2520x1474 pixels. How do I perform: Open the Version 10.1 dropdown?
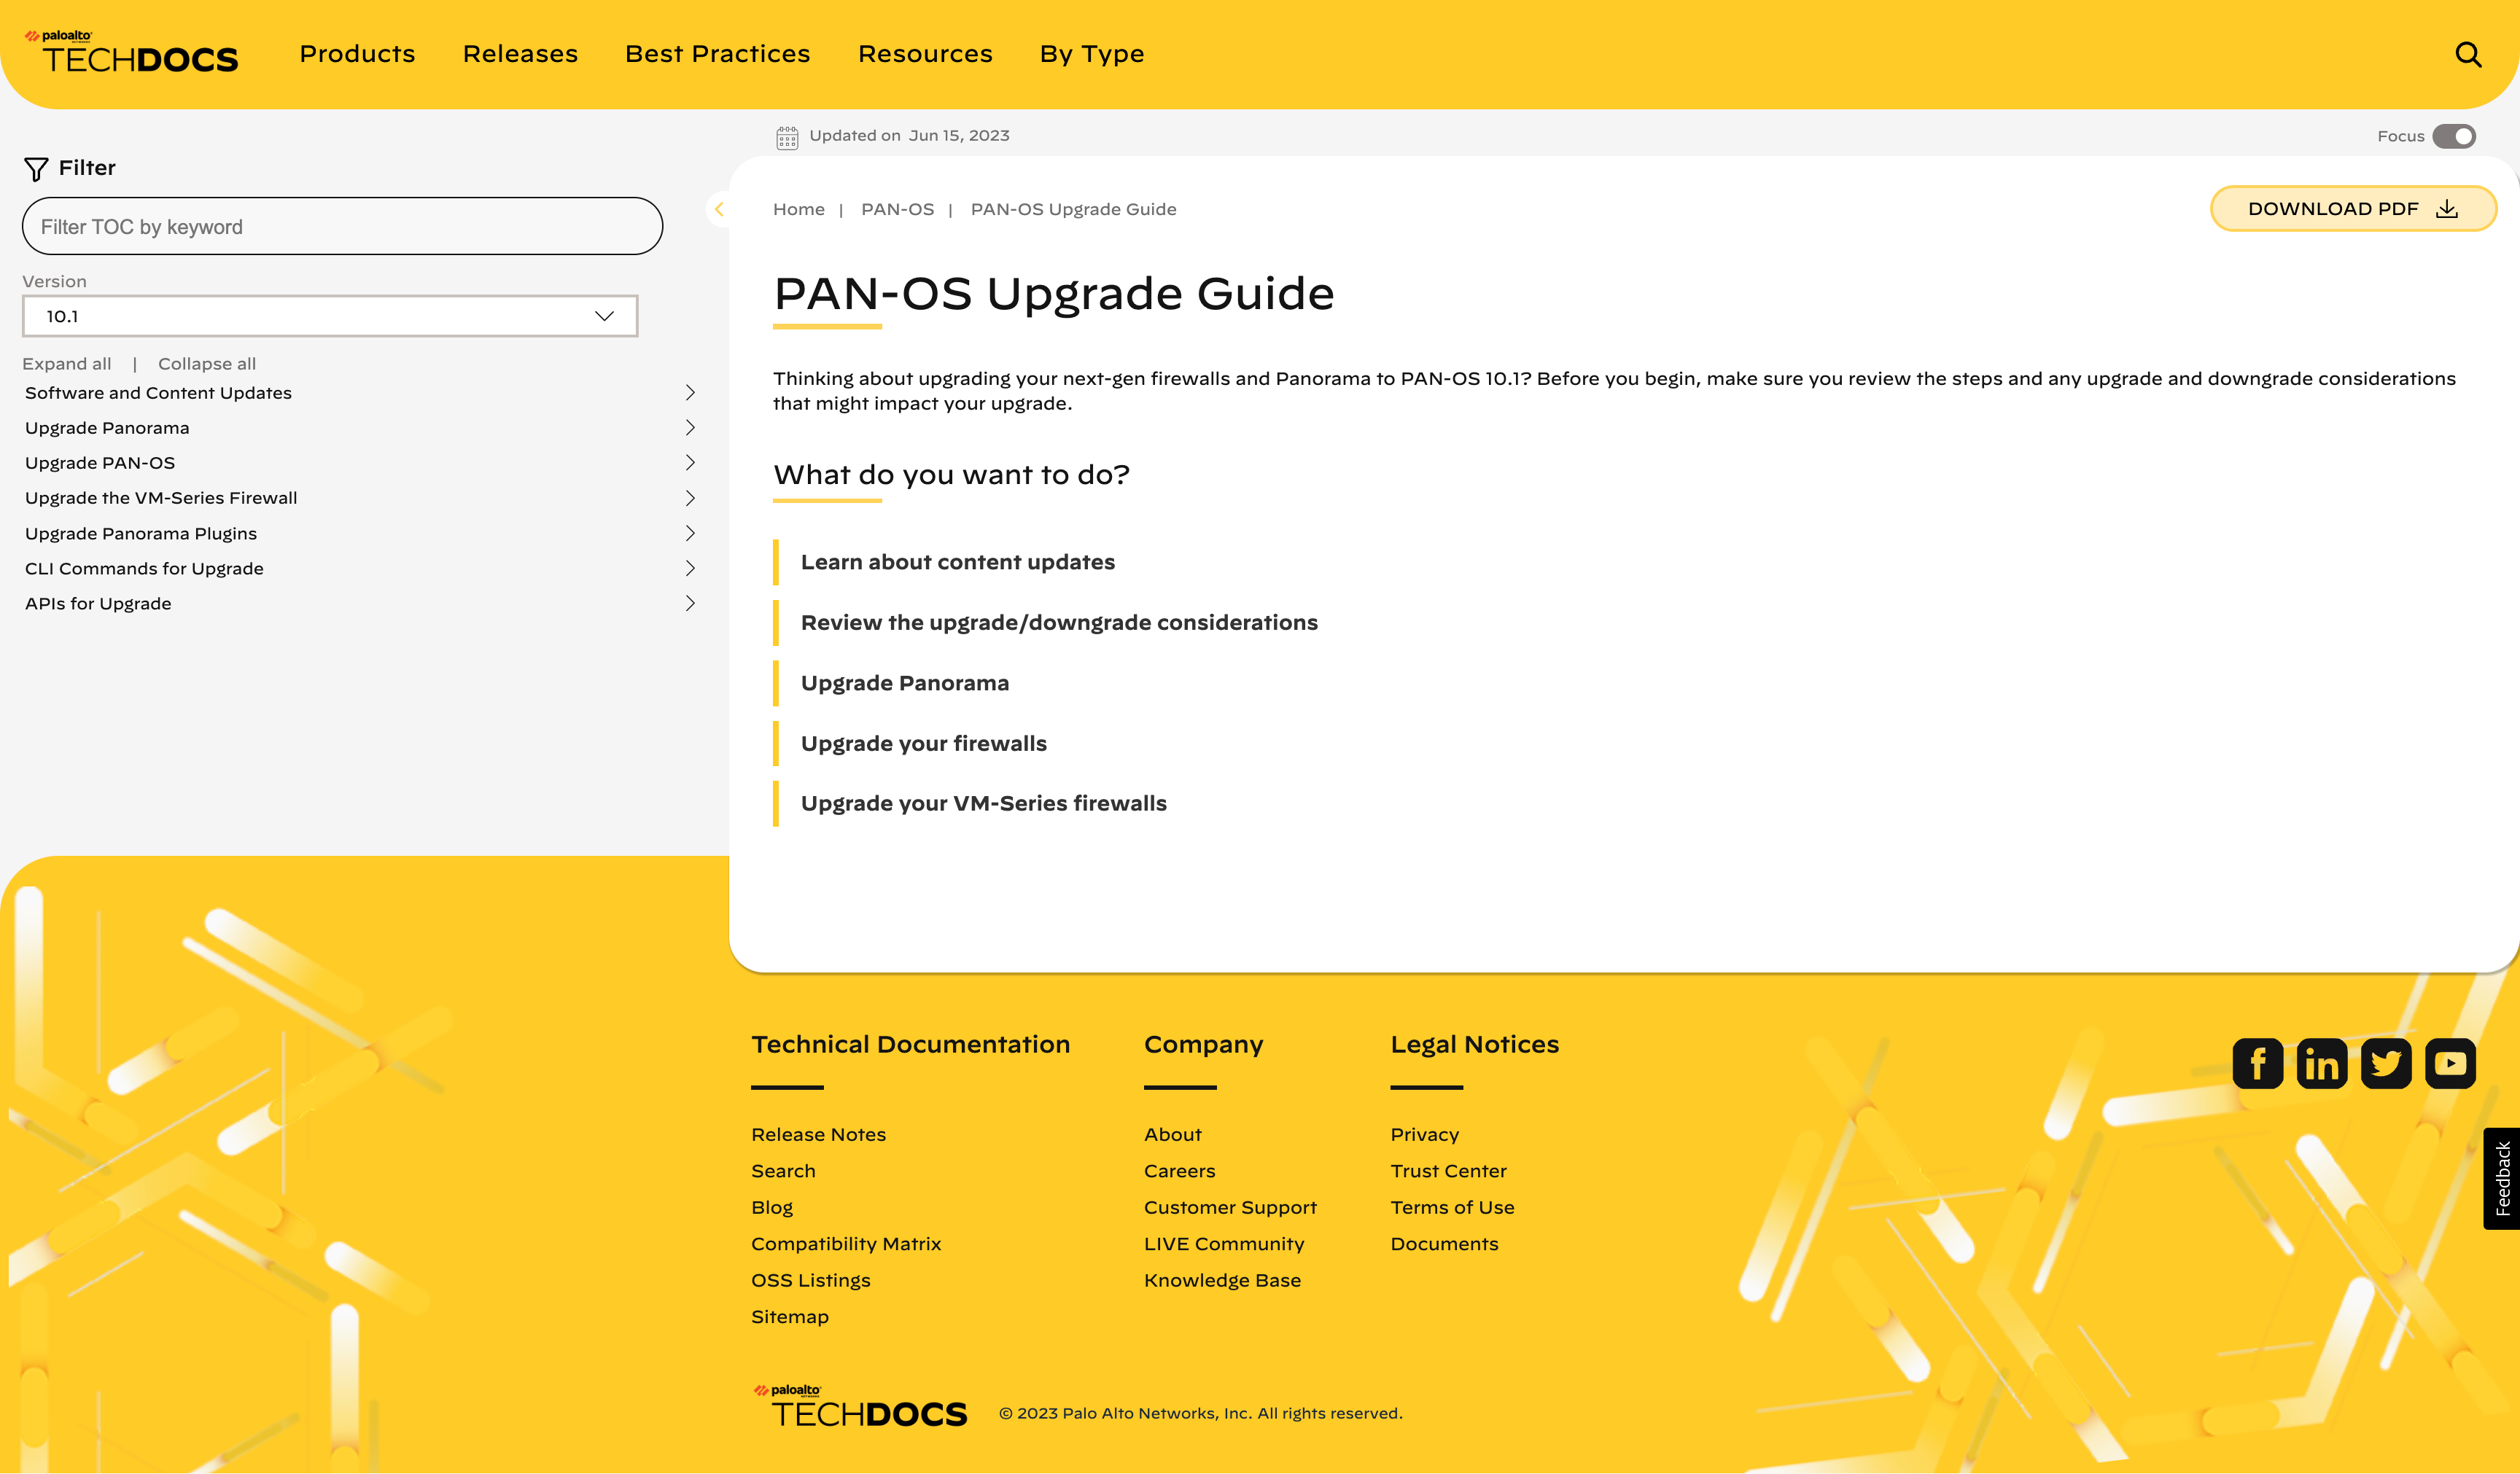330,316
